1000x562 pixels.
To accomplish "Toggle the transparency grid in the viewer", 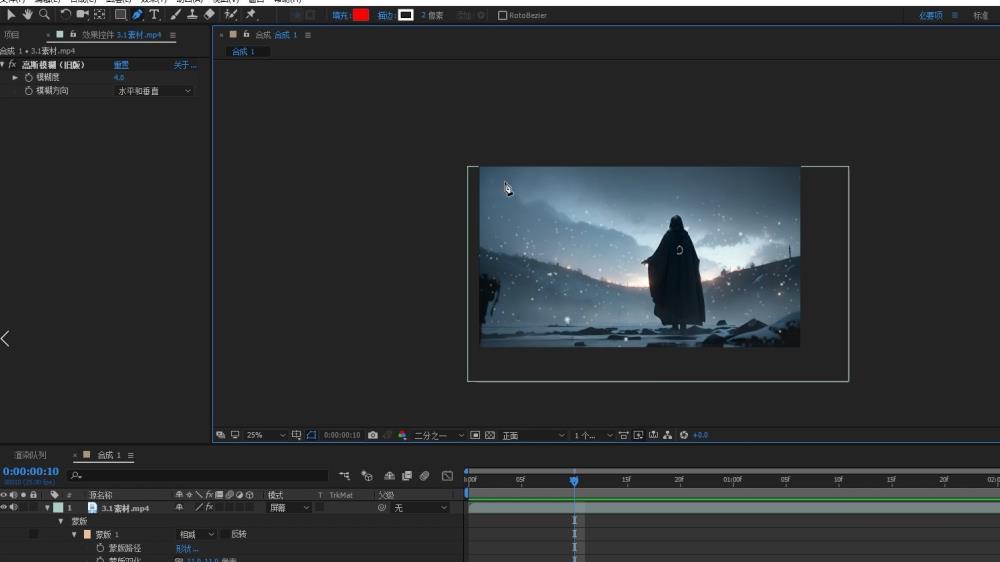I will 490,435.
